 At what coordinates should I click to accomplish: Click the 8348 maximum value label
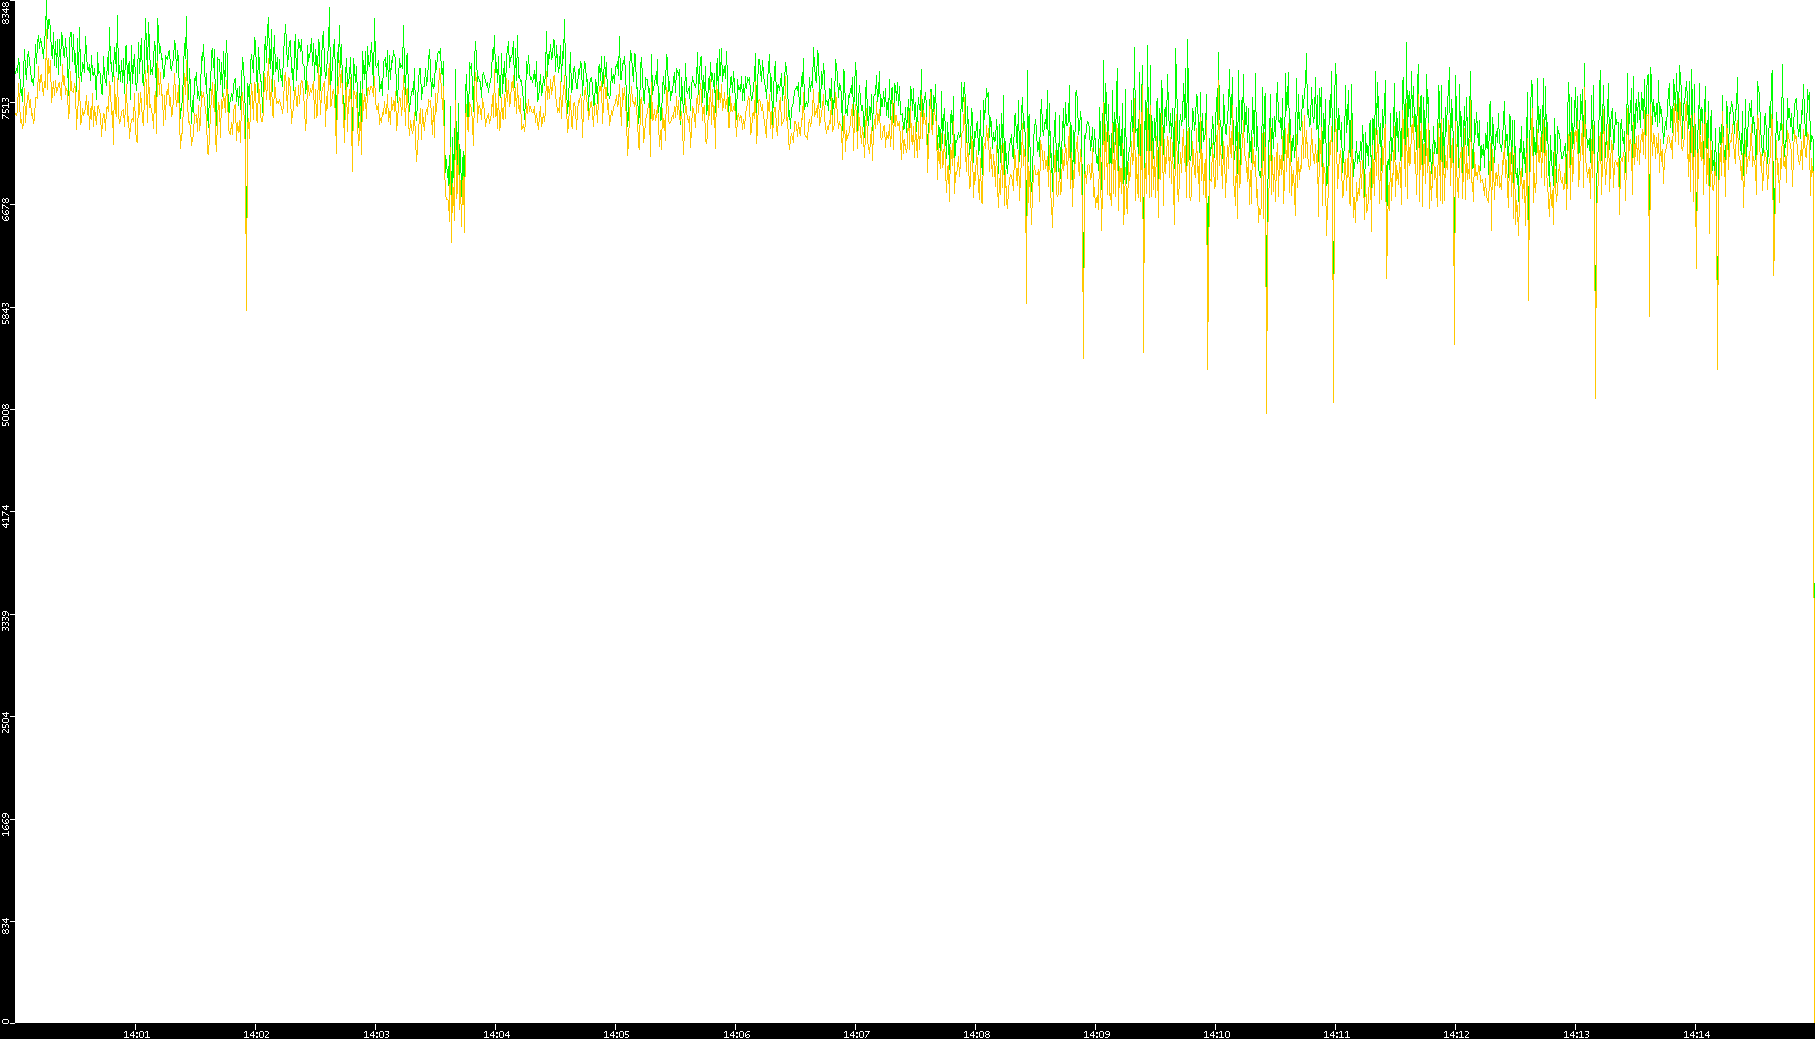(x=6, y=12)
